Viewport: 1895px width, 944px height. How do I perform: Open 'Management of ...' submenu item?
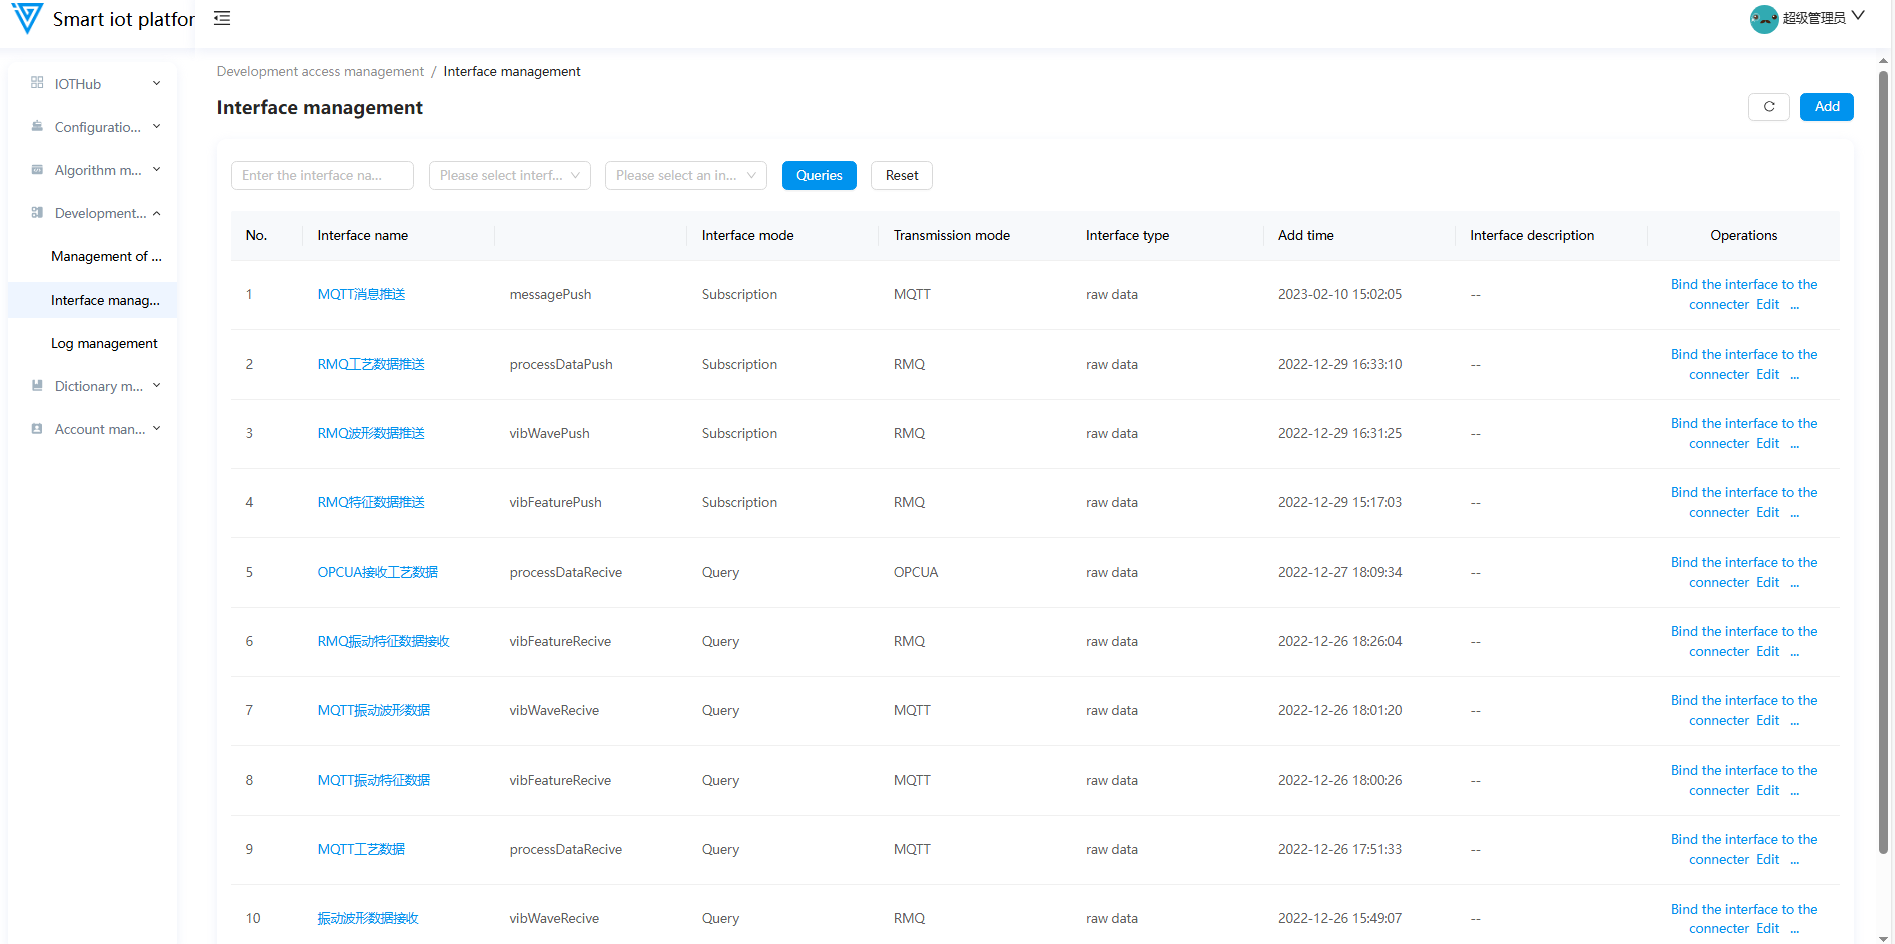click(106, 256)
